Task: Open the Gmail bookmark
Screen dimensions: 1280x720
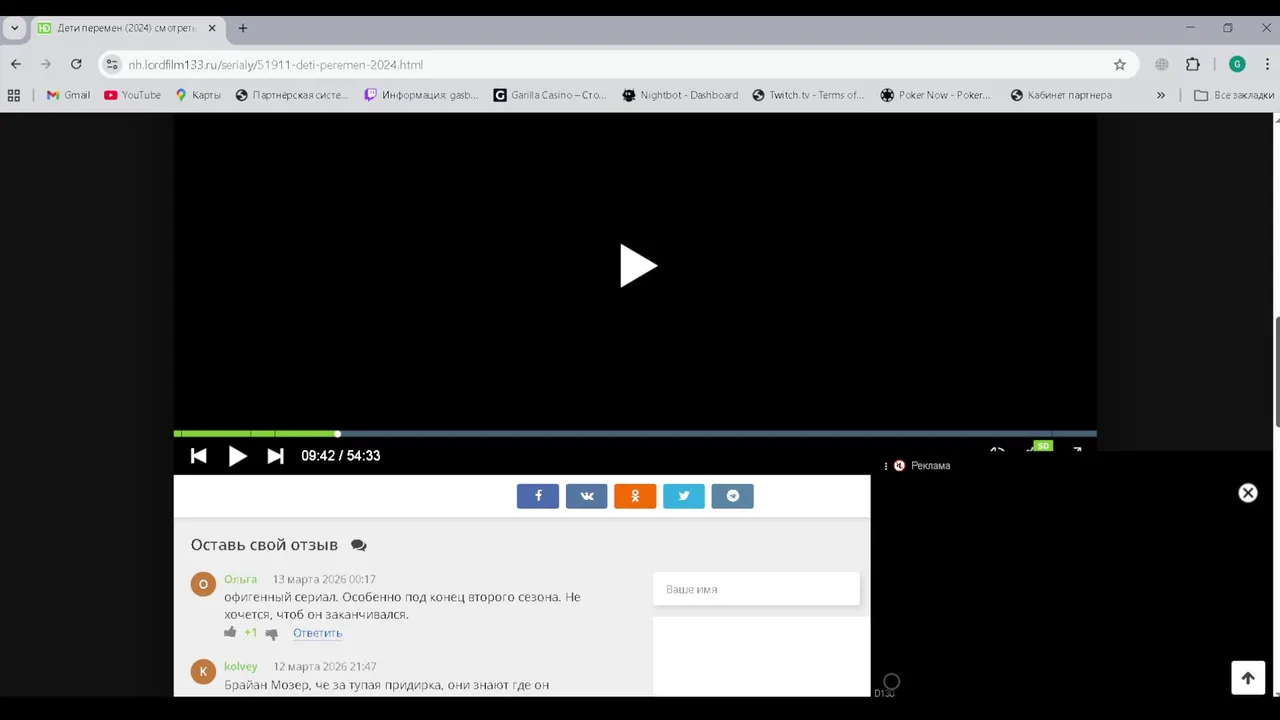Action: tap(68, 95)
